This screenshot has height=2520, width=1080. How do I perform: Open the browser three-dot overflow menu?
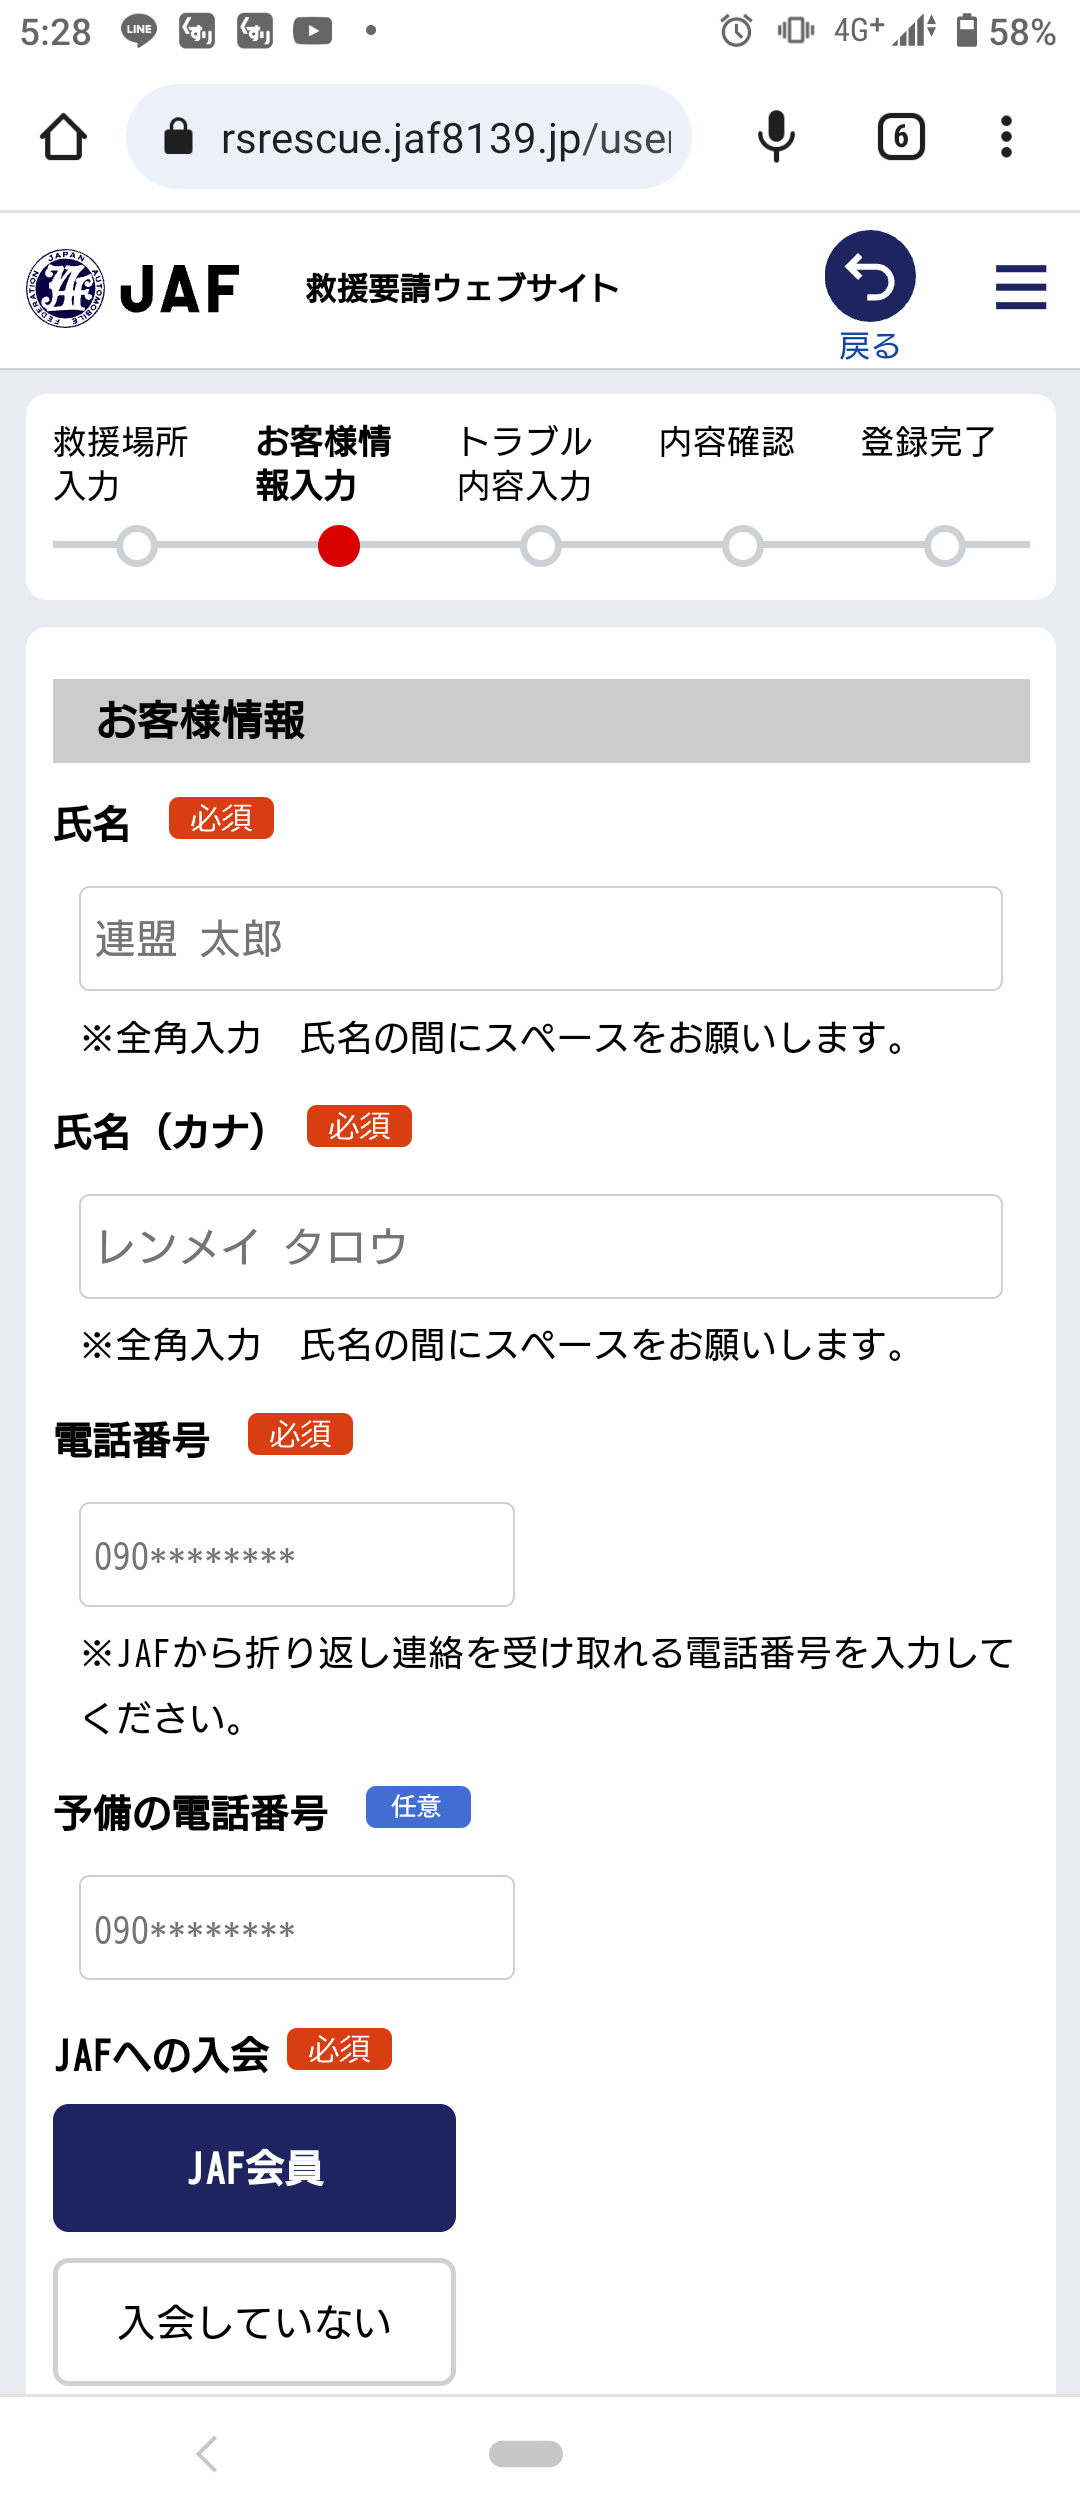point(1006,137)
